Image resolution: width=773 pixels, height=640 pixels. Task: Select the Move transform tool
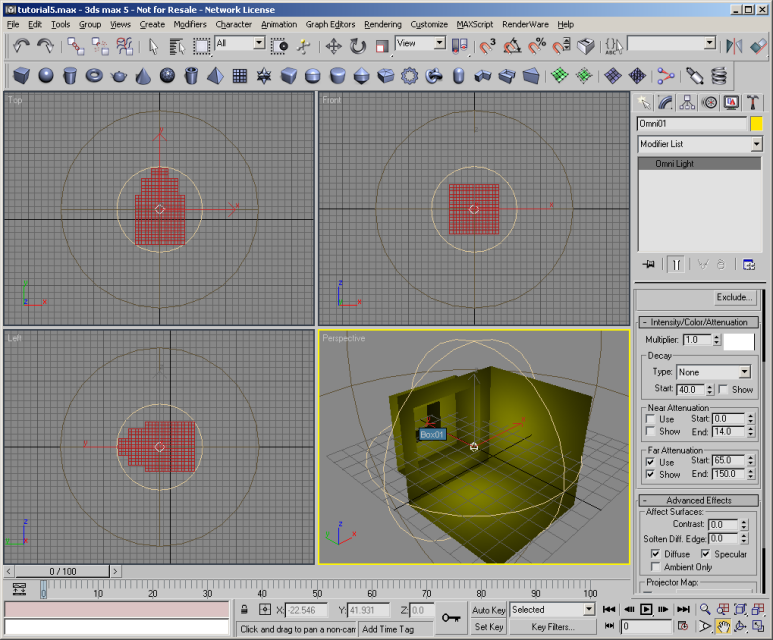333,45
